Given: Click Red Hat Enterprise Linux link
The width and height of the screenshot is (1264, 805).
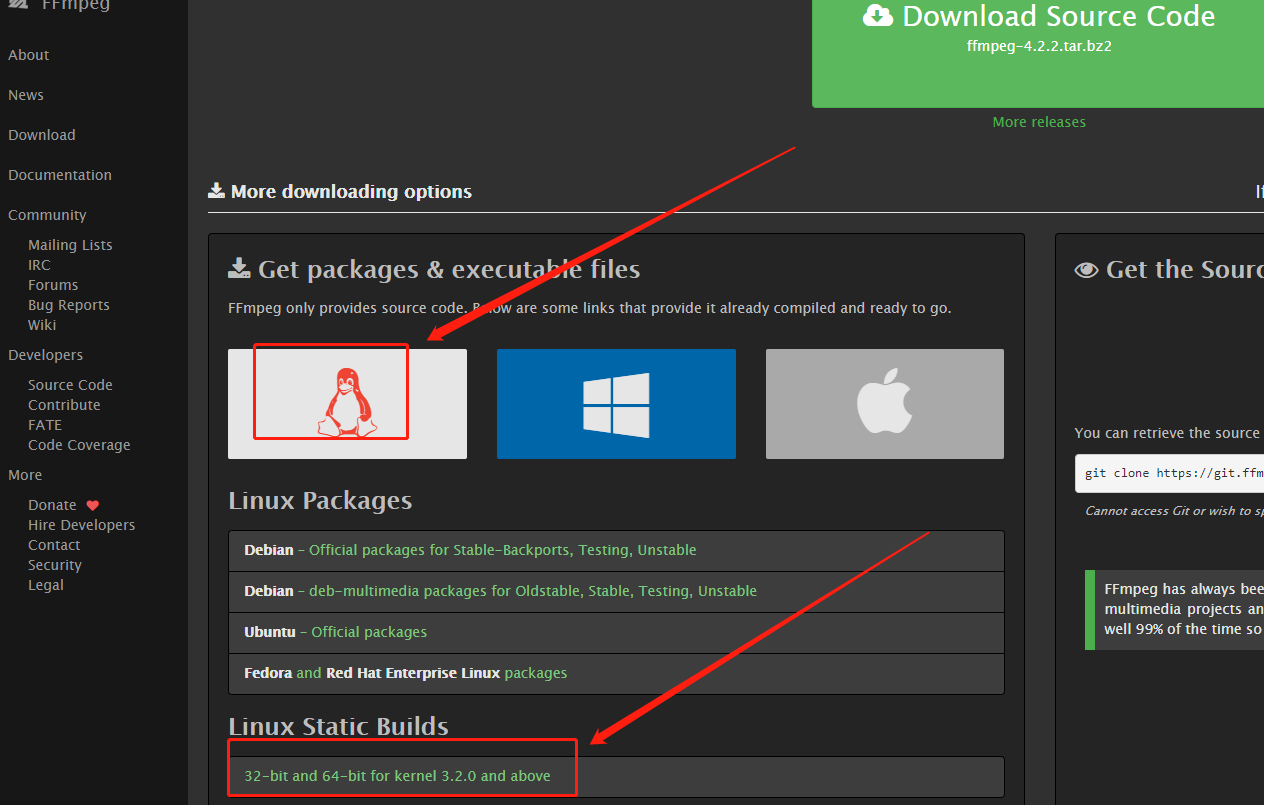Looking at the screenshot, I should (413, 673).
